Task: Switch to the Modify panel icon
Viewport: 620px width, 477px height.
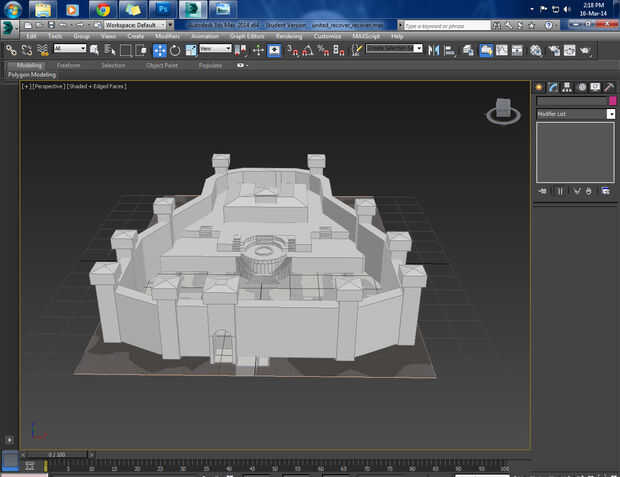Action: tap(552, 87)
